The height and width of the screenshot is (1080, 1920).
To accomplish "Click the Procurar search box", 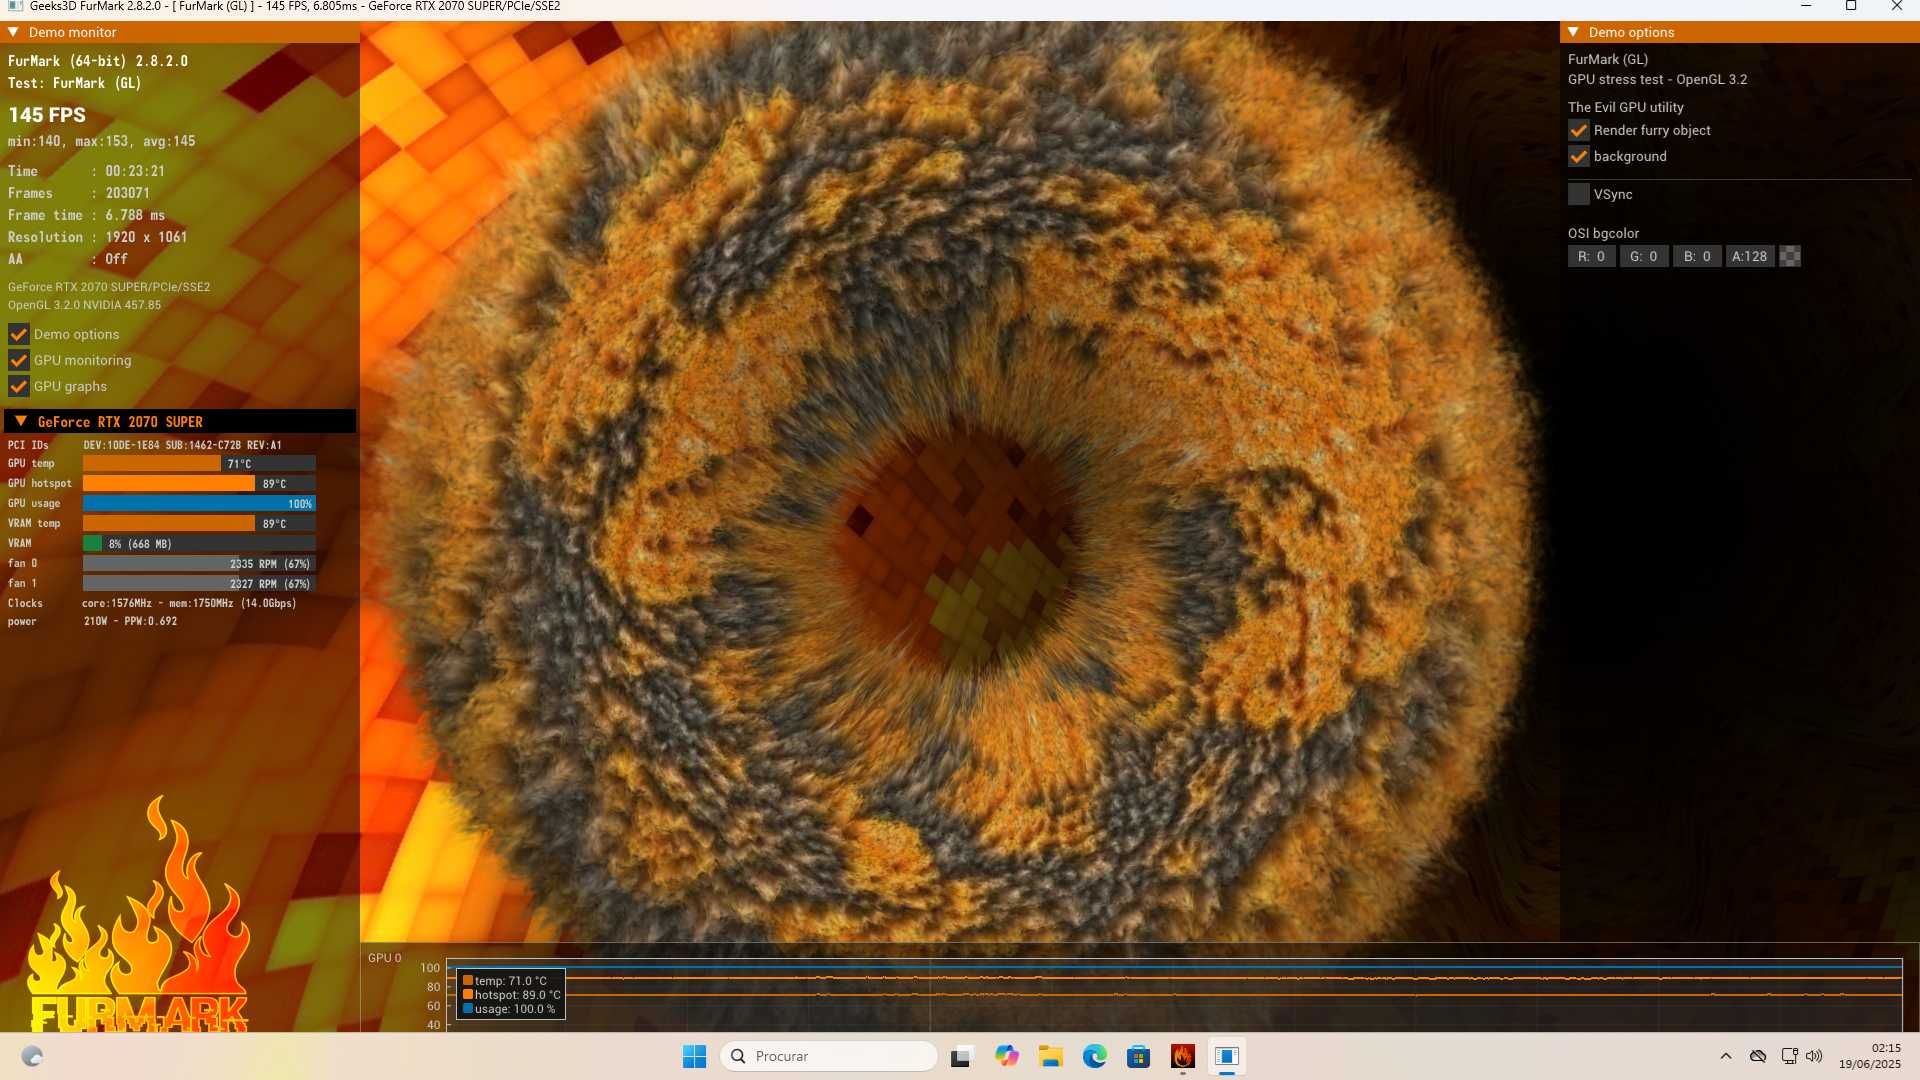I will 829,1056.
